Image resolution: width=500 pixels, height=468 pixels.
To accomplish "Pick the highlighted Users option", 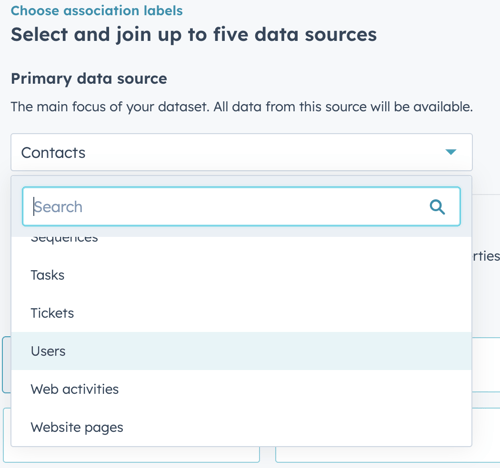I will 241,351.
